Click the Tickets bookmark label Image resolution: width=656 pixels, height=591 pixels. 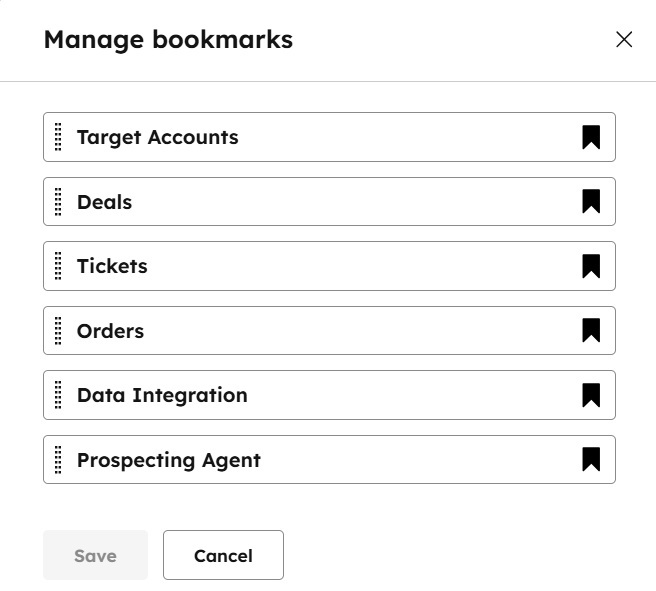(x=112, y=266)
